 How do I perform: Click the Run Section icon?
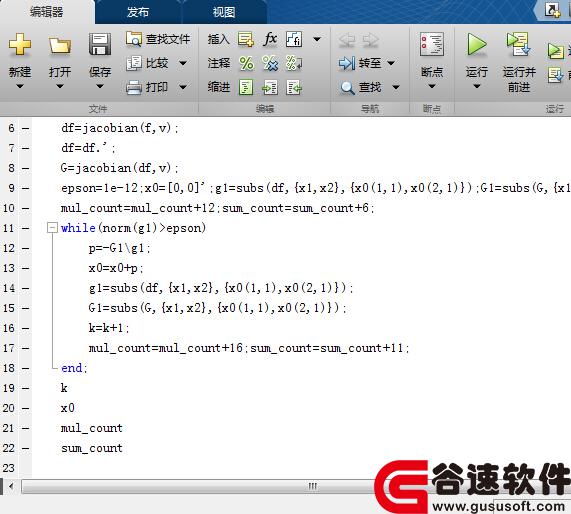click(x=555, y=51)
